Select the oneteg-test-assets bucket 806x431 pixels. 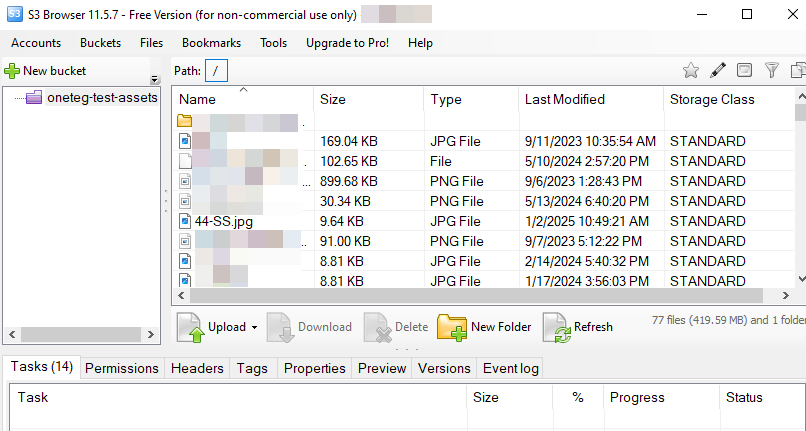pos(102,98)
